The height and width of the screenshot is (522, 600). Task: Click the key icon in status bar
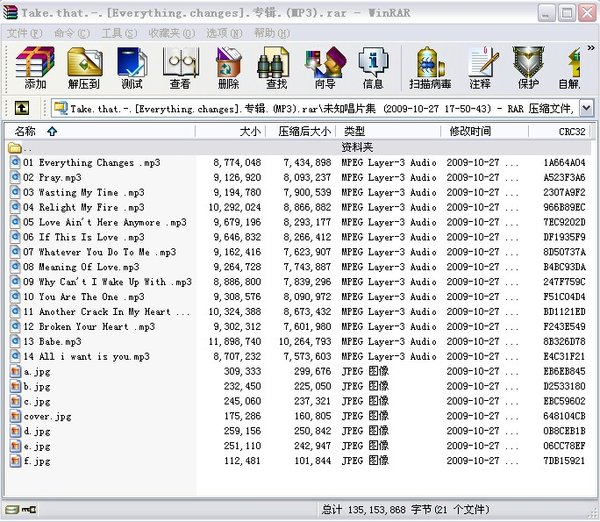click(x=29, y=509)
